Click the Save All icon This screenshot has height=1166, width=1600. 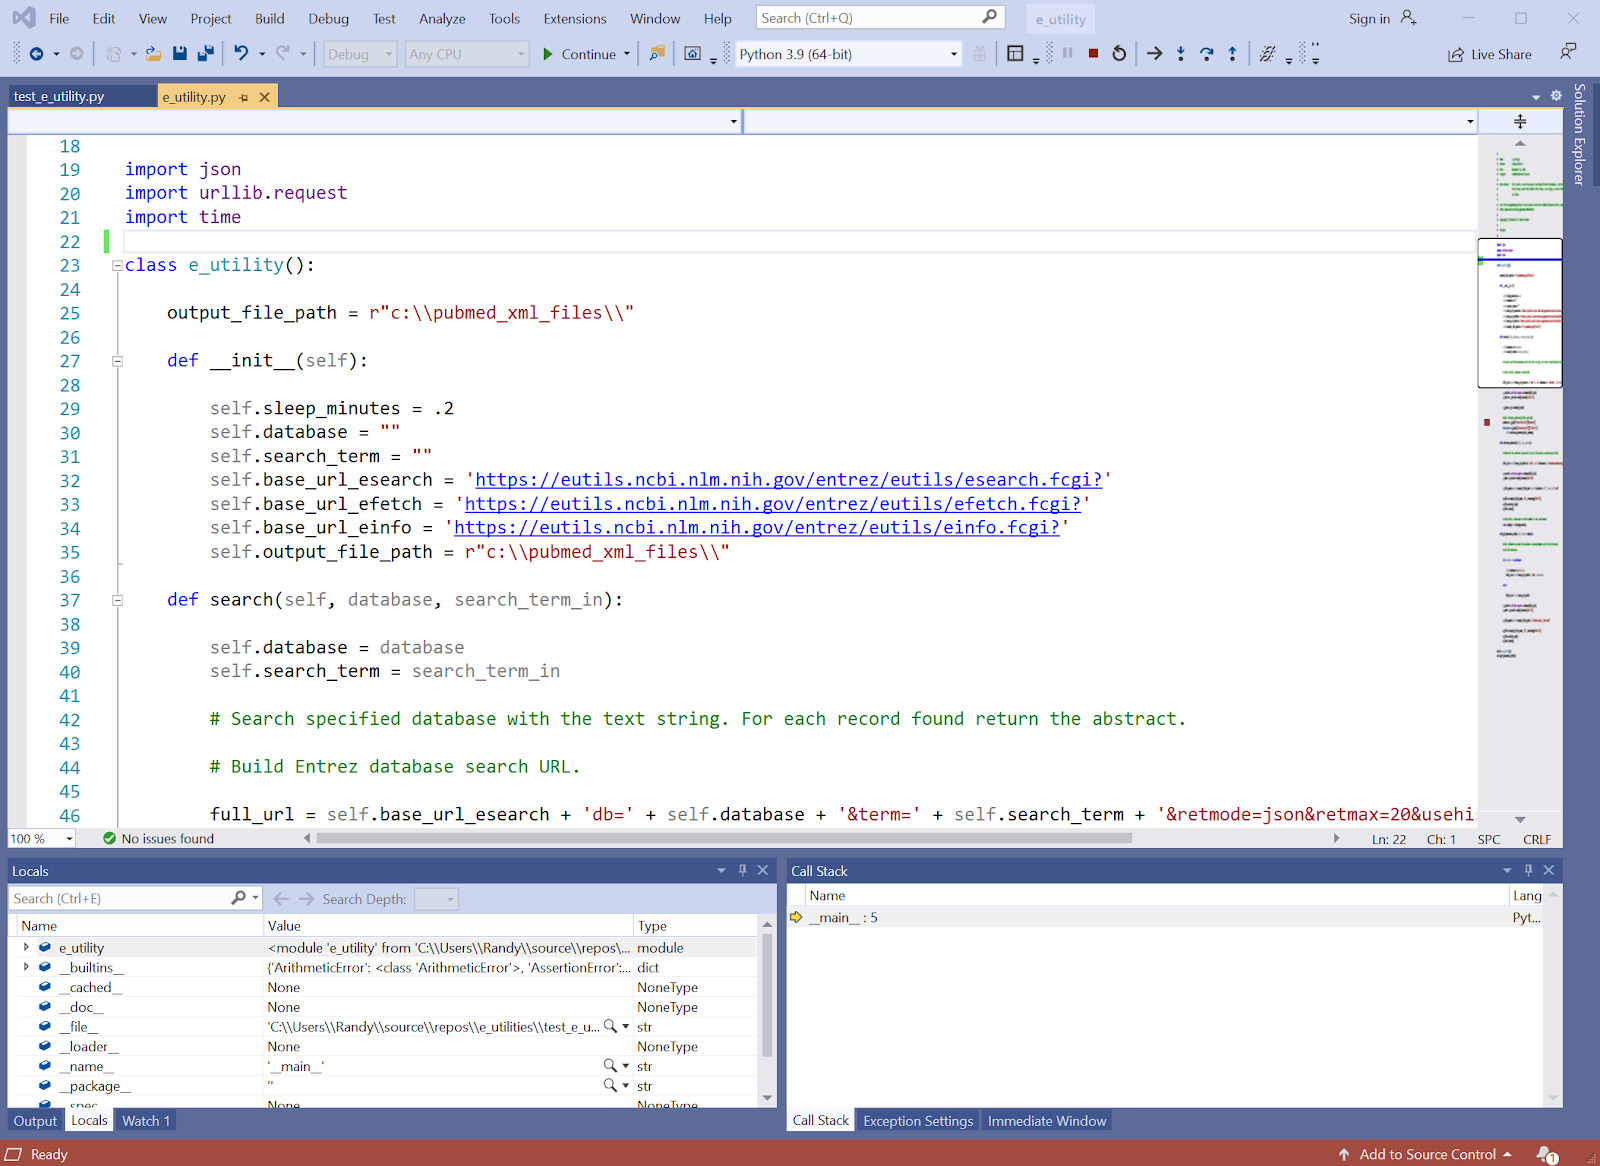pos(205,54)
